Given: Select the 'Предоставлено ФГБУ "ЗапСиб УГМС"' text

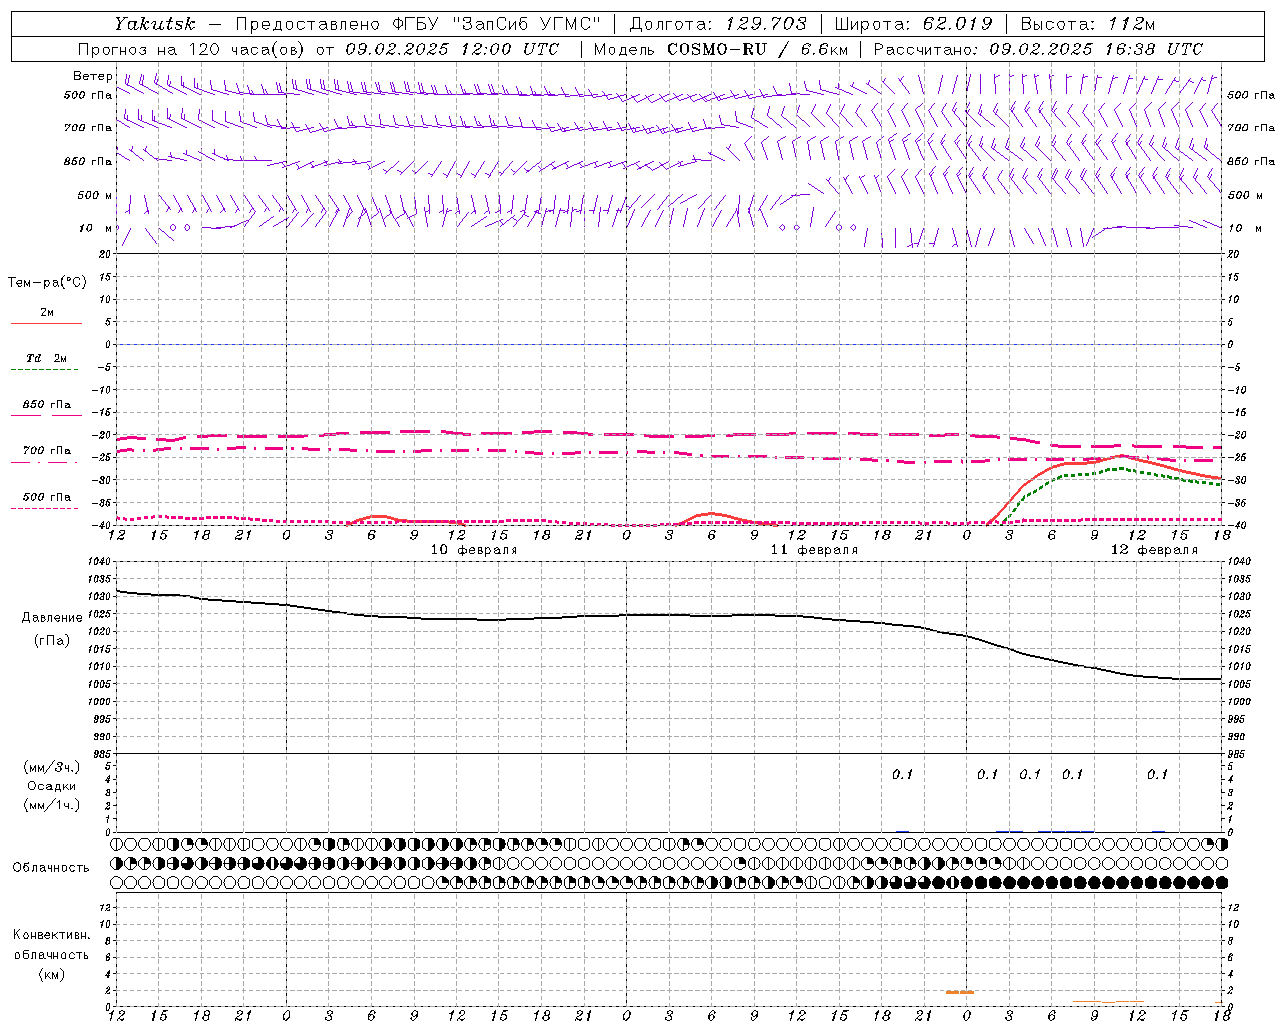Looking at the screenshot, I should click(x=418, y=23).
